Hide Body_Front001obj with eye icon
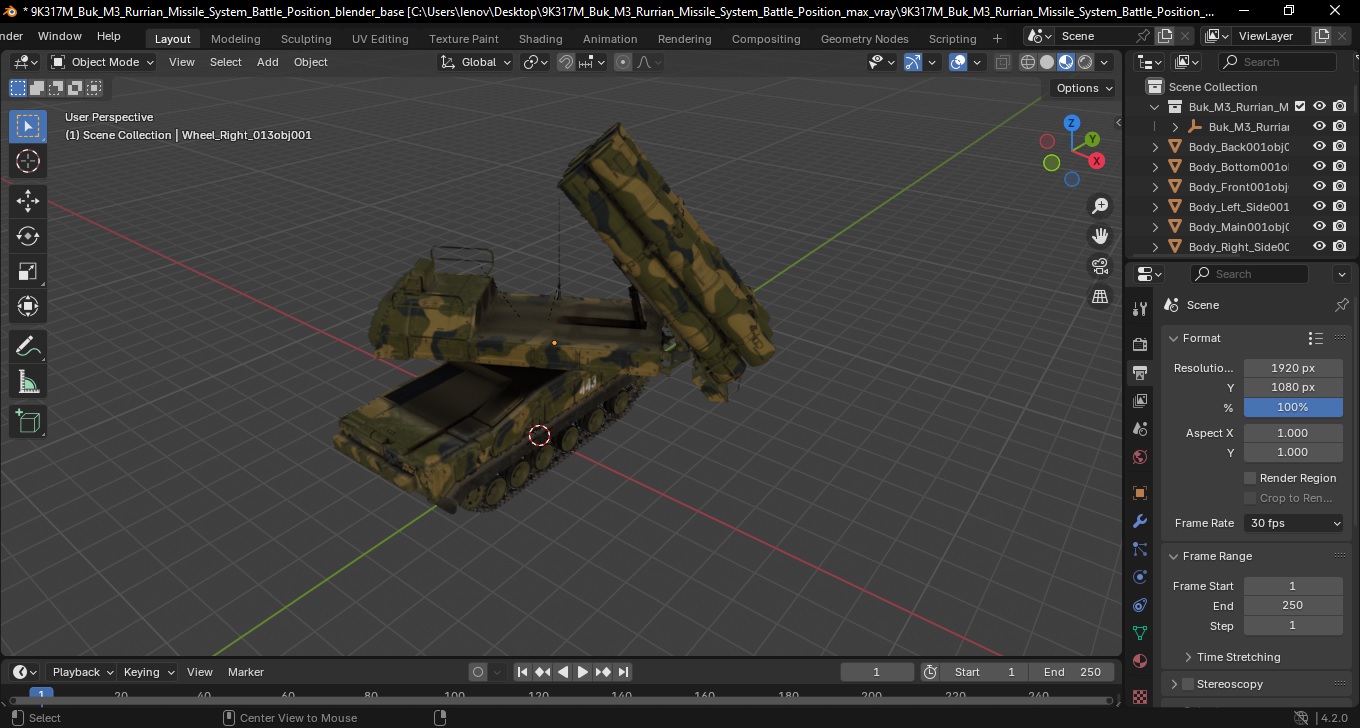Image resolution: width=1360 pixels, height=728 pixels. pyautogui.click(x=1319, y=186)
